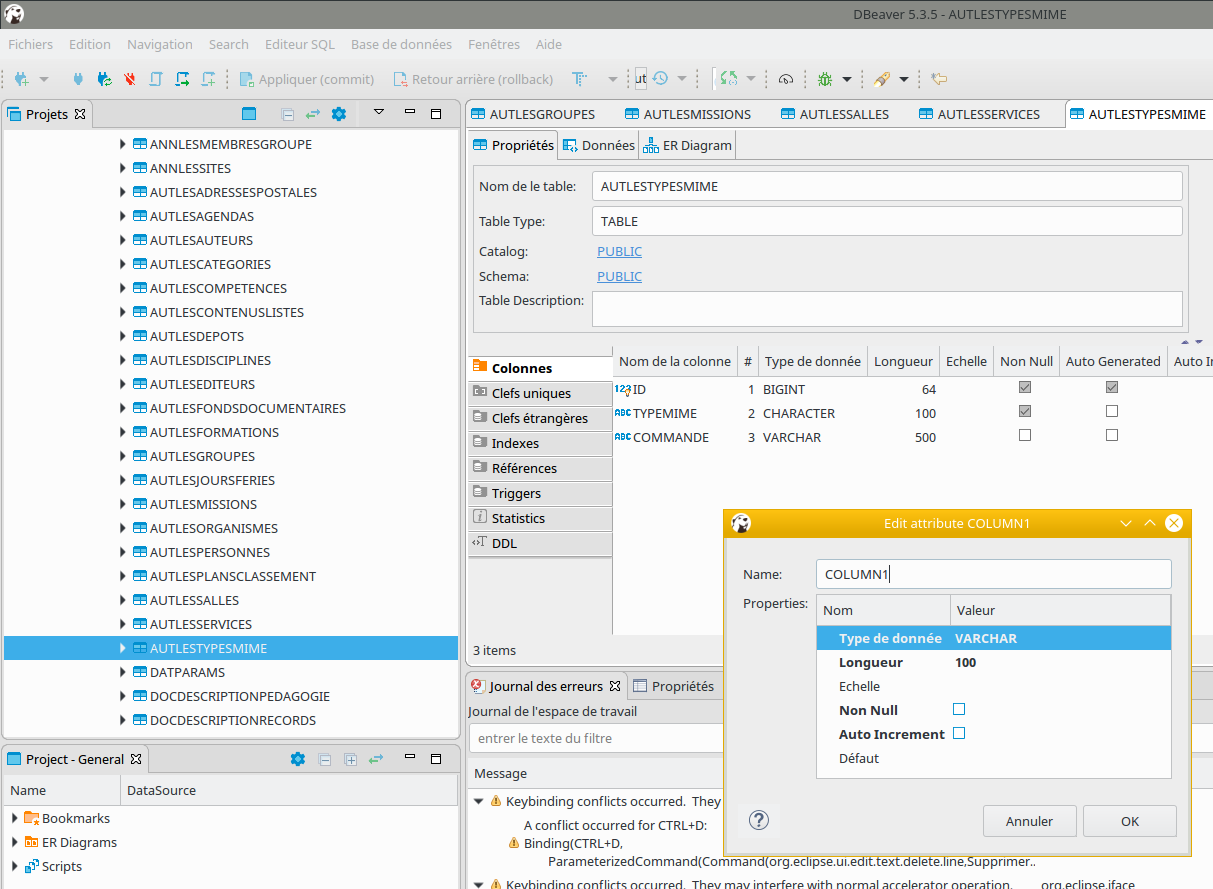This screenshot has height=889, width=1213.
Task: Open the link with editor icon
Action: point(312,114)
